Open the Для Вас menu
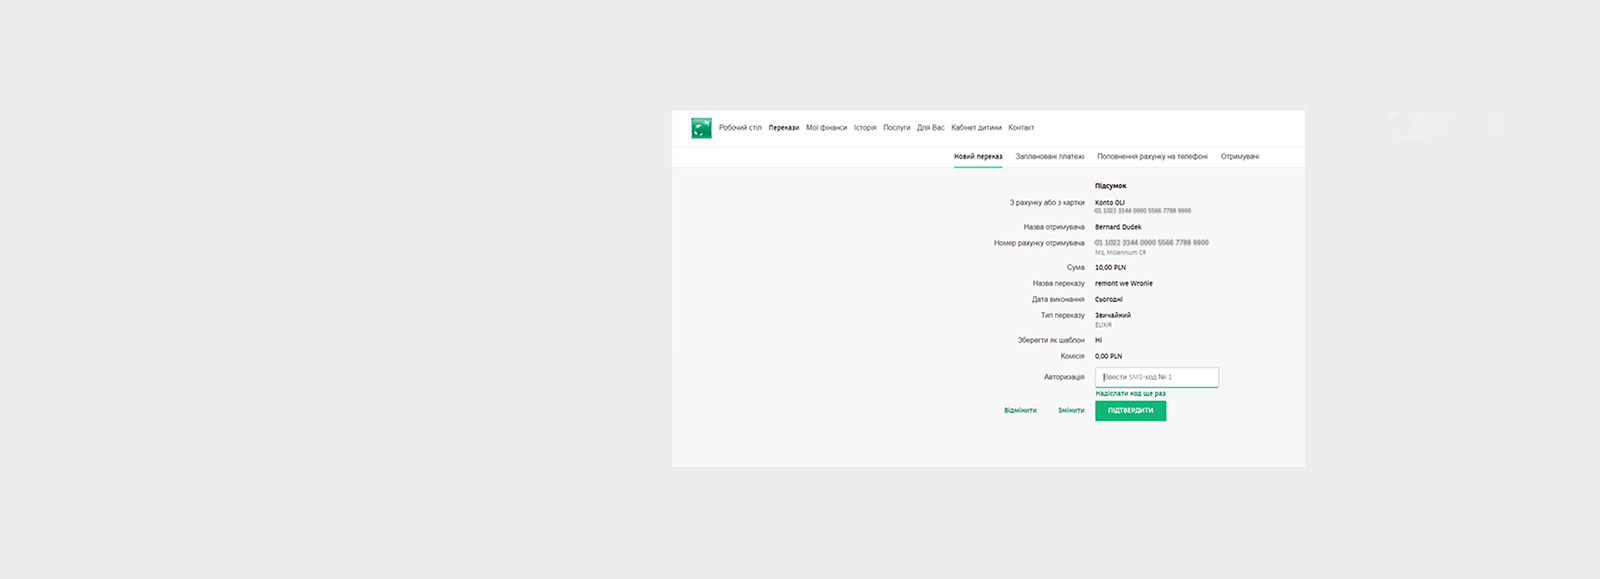 (x=930, y=128)
